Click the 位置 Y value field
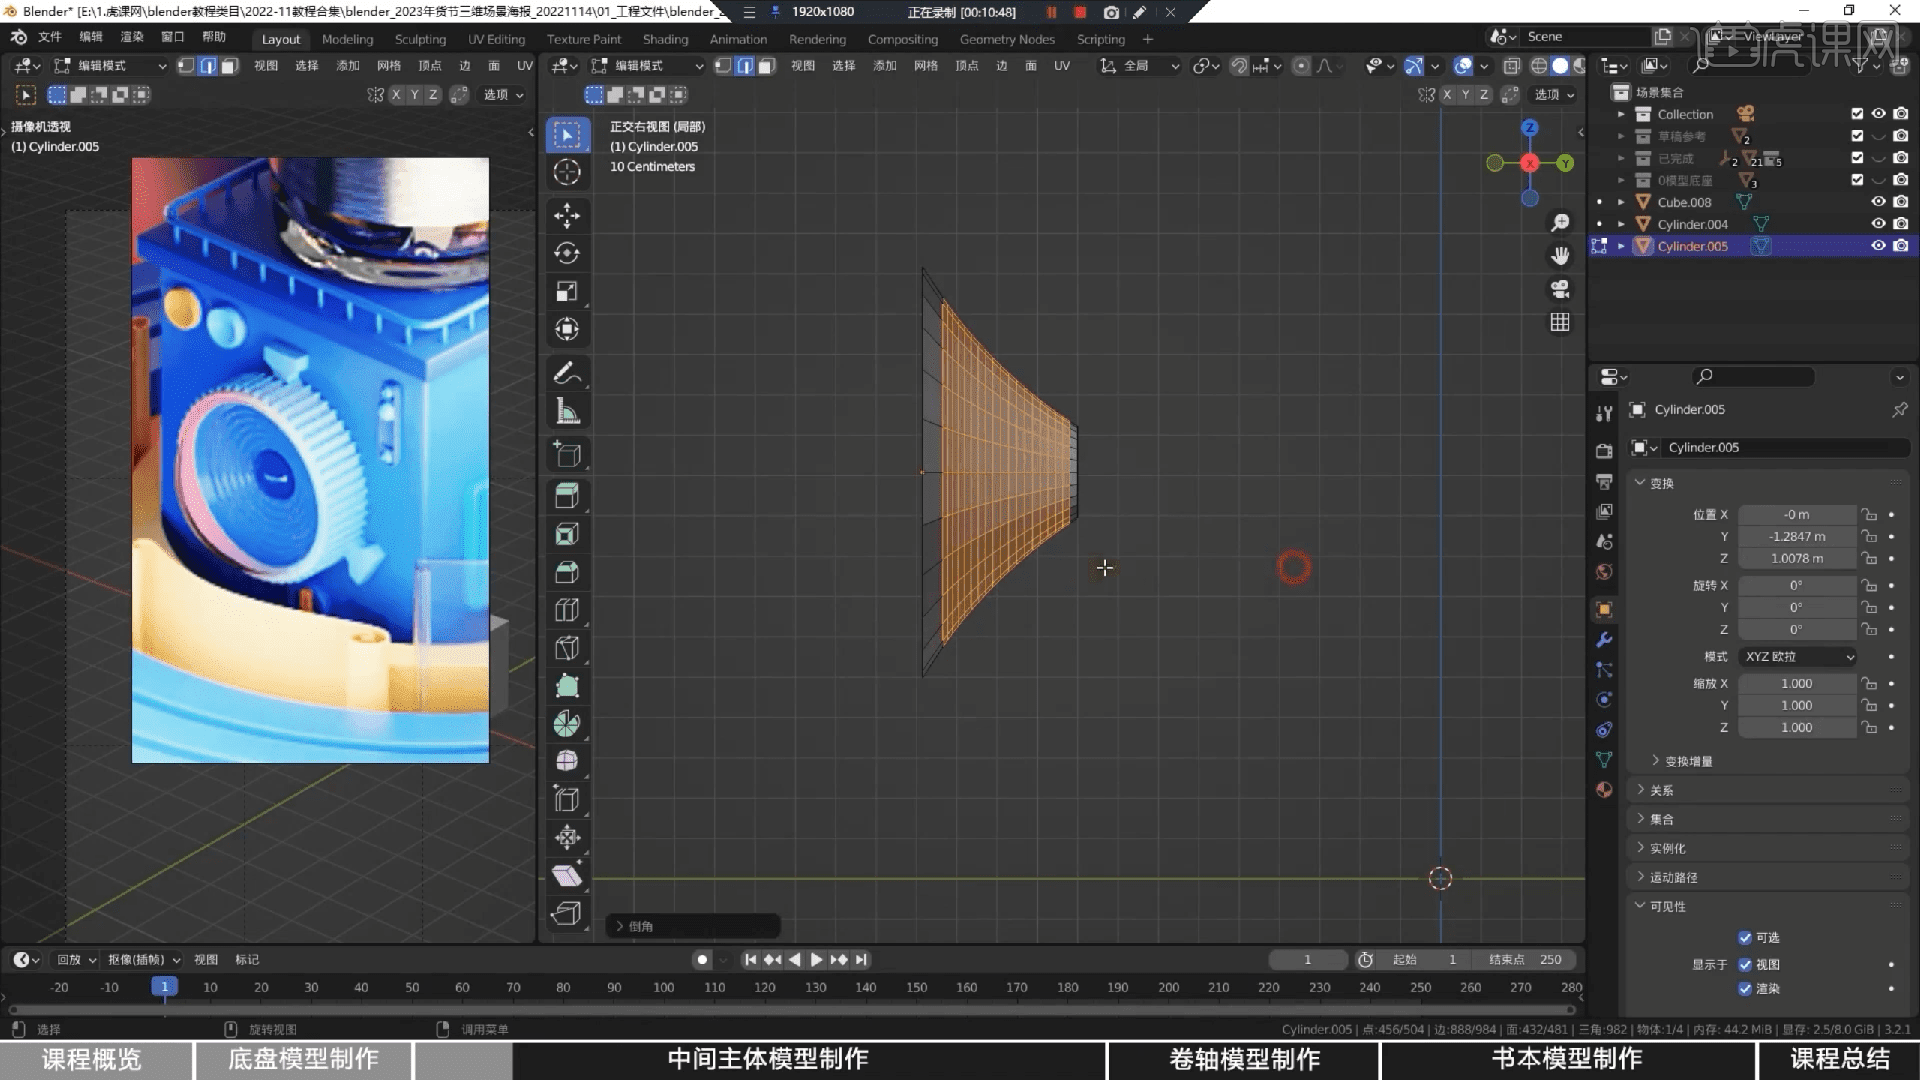The height and width of the screenshot is (1080, 1920). point(1797,537)
